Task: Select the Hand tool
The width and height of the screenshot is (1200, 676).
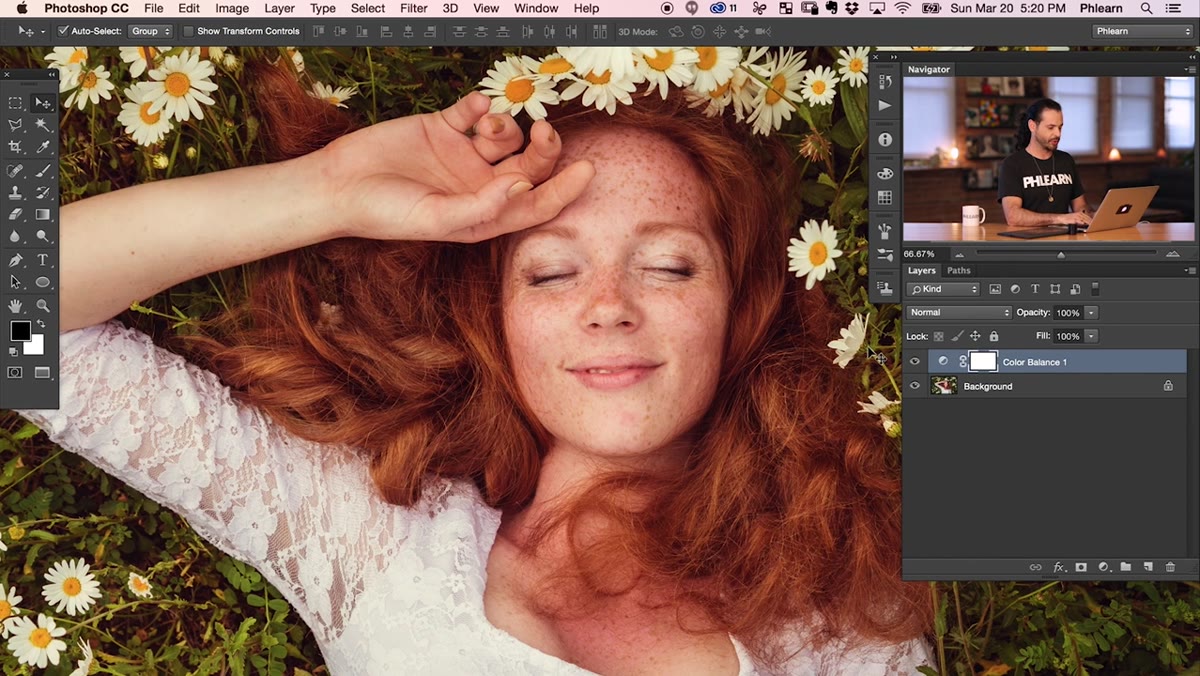Action: pos(16,305)
